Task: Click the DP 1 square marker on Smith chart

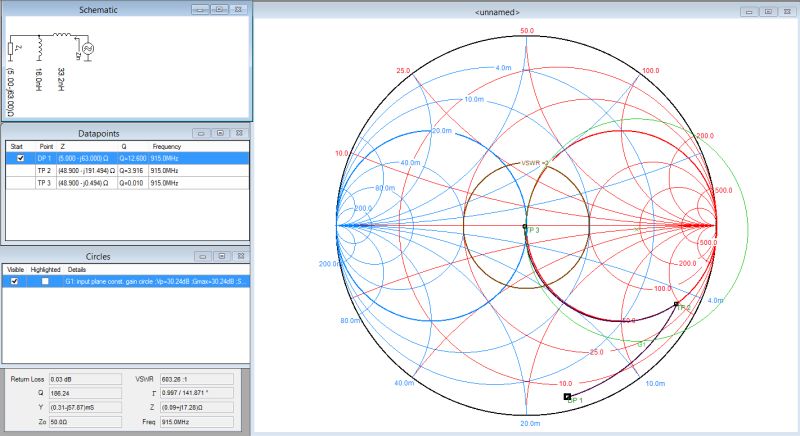Action: point(567,396)
